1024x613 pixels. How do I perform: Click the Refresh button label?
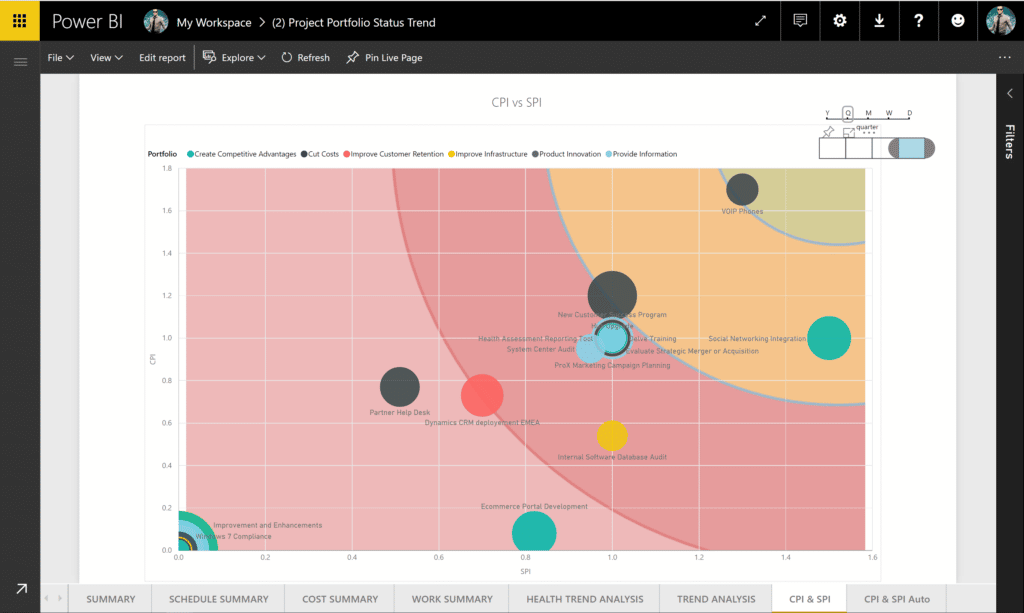coord(313,57)
